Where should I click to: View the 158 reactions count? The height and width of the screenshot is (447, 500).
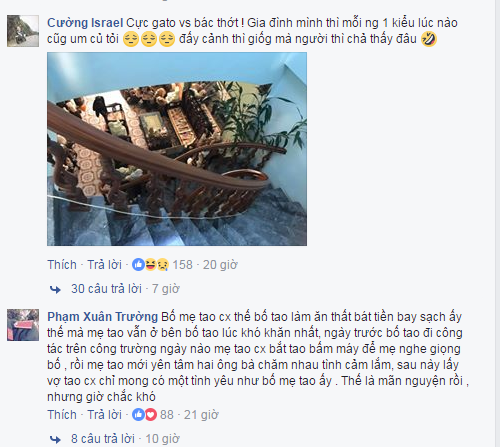(x=182, y=265)
